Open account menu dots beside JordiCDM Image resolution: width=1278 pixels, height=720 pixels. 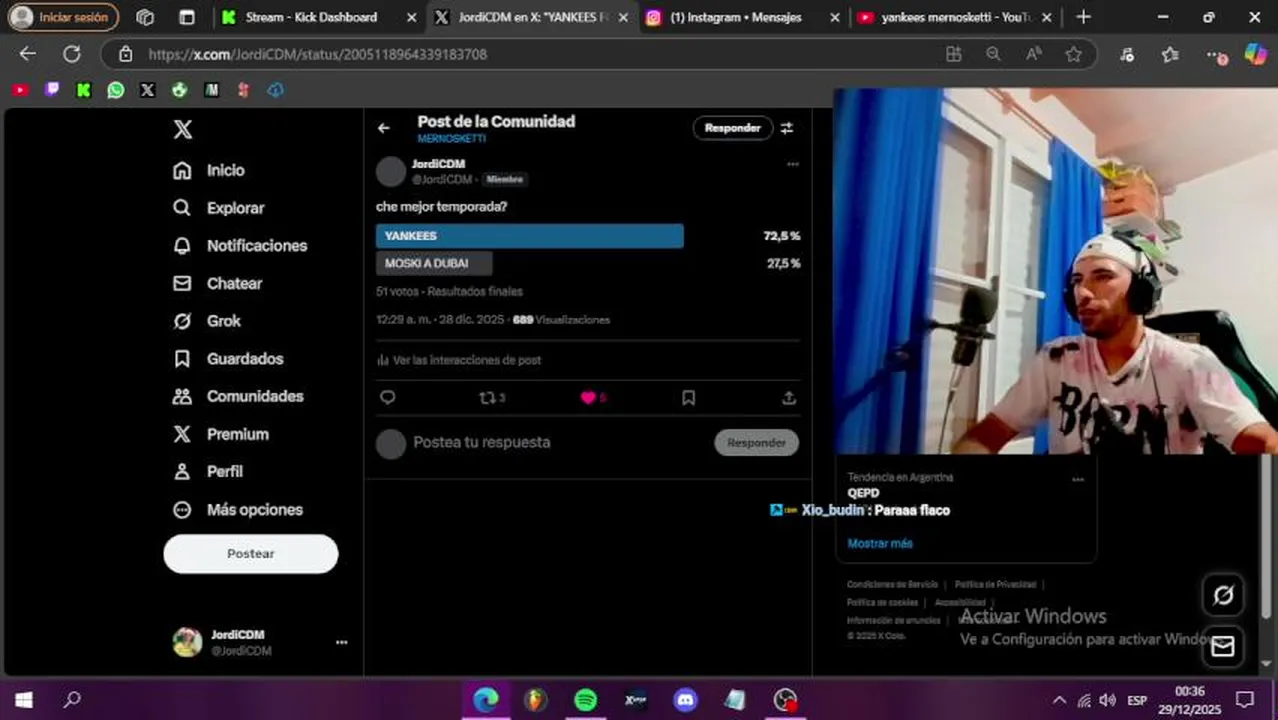(341, 642)
